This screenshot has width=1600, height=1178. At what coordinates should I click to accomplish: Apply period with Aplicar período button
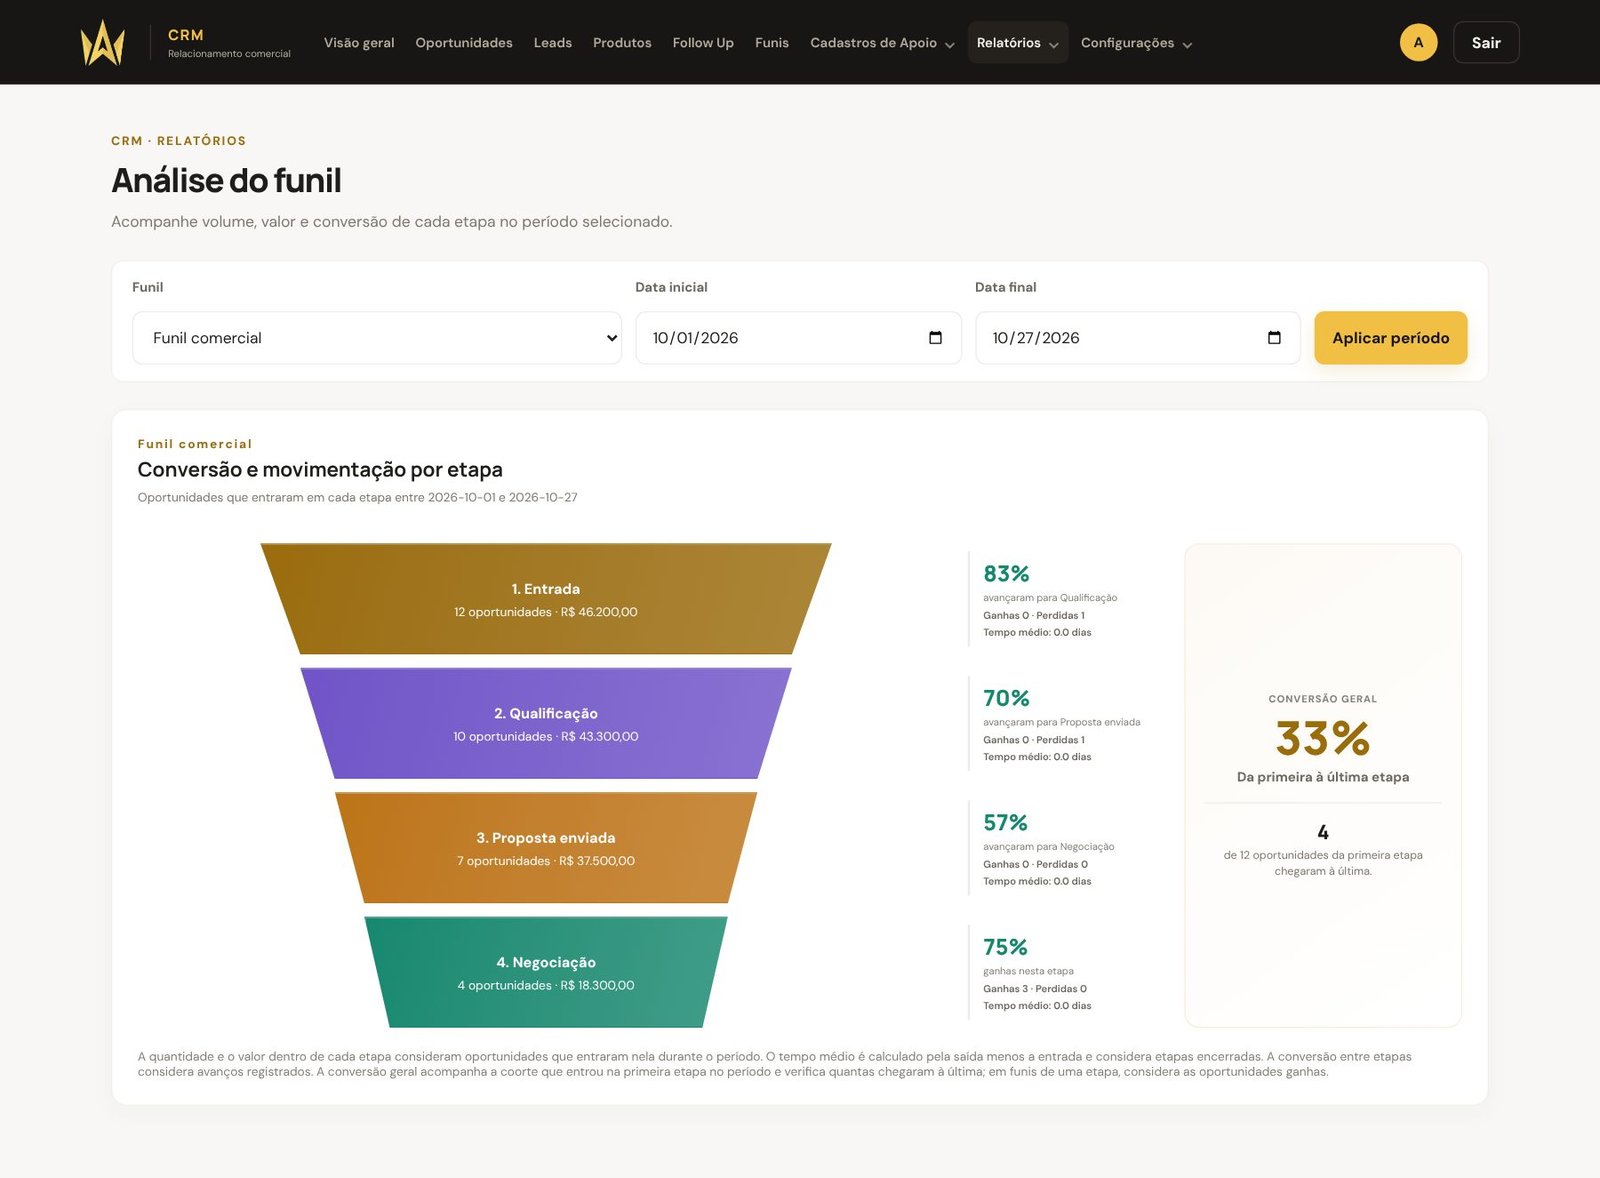1390,338
